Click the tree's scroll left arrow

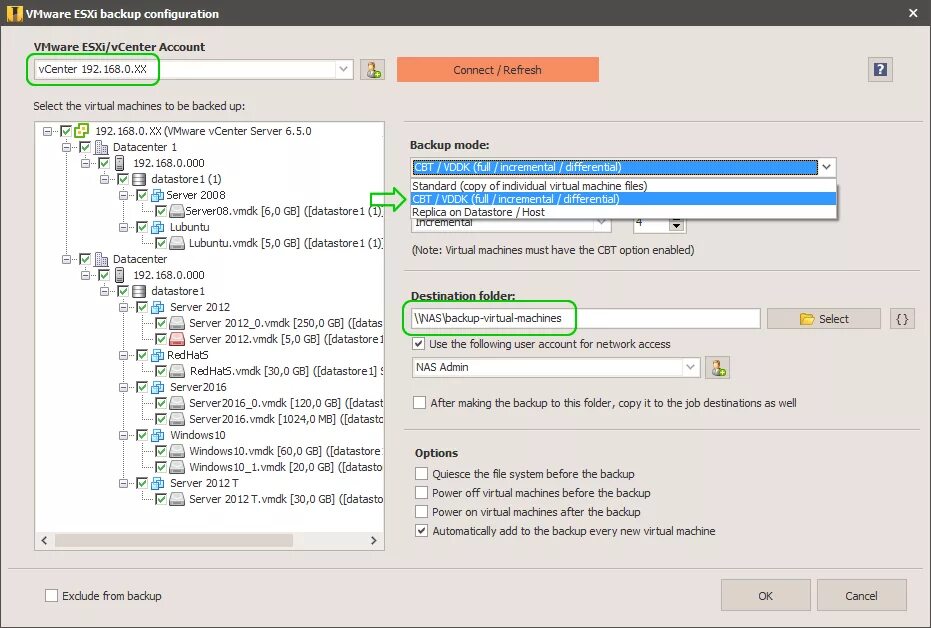(x=45, y=540)
